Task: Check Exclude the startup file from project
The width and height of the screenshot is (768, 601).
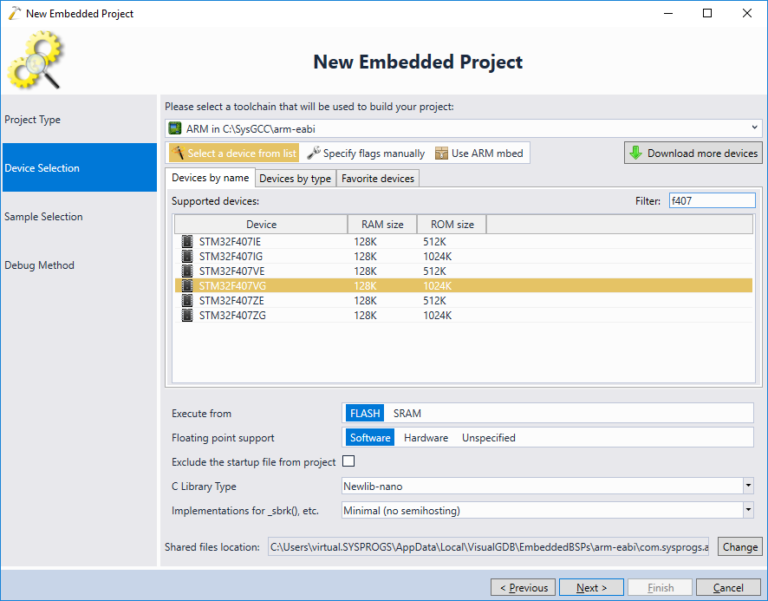Action: (349, 461)
